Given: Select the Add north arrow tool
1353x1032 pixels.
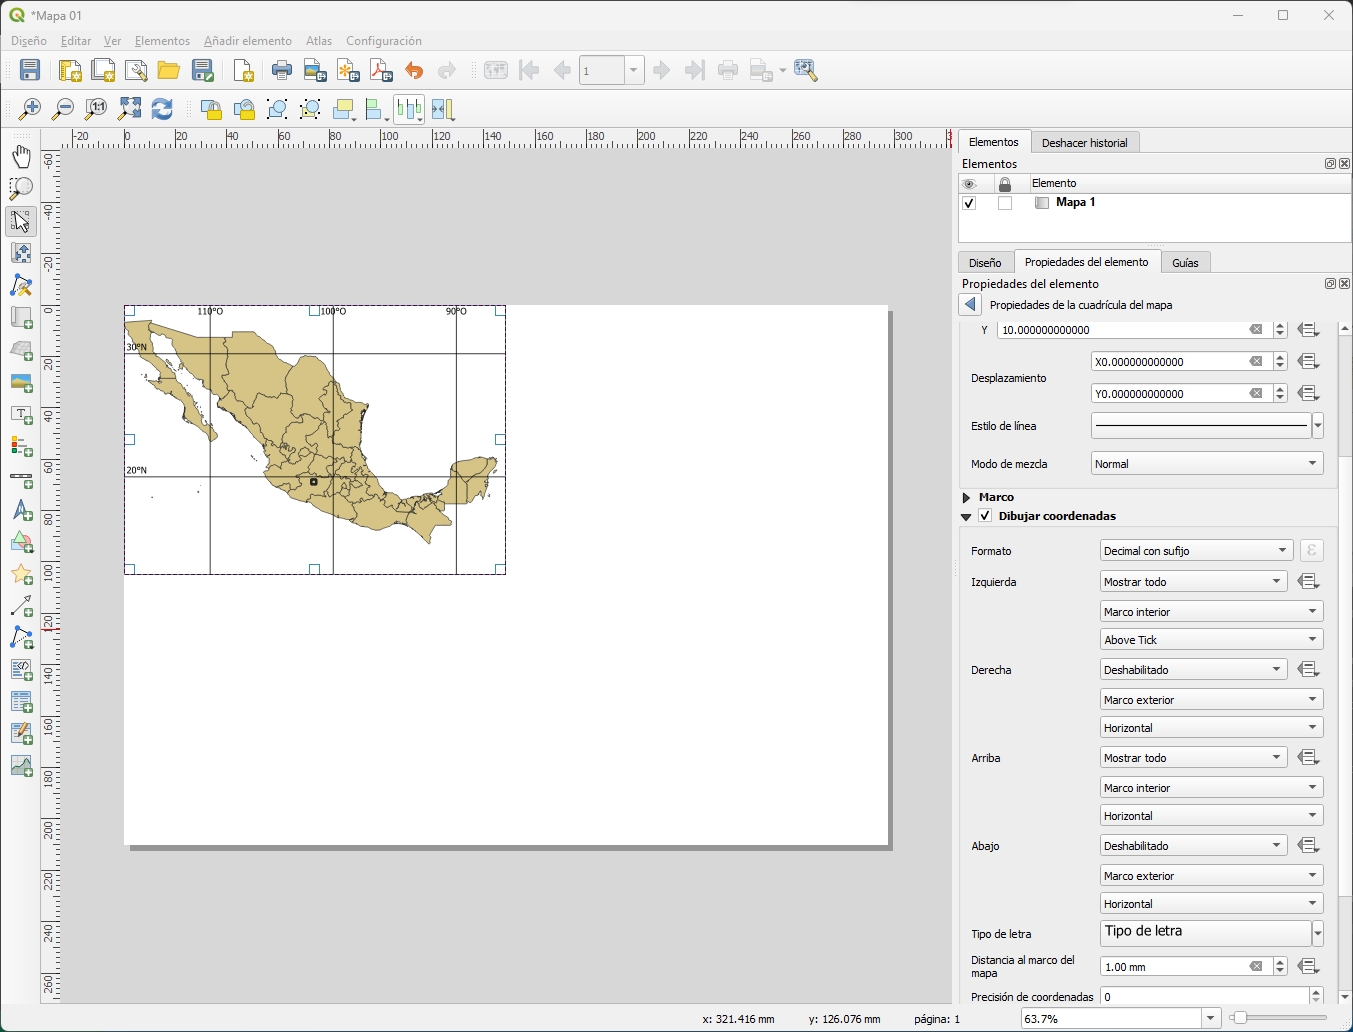Looking at the screenshot, I should pos(21,511).
